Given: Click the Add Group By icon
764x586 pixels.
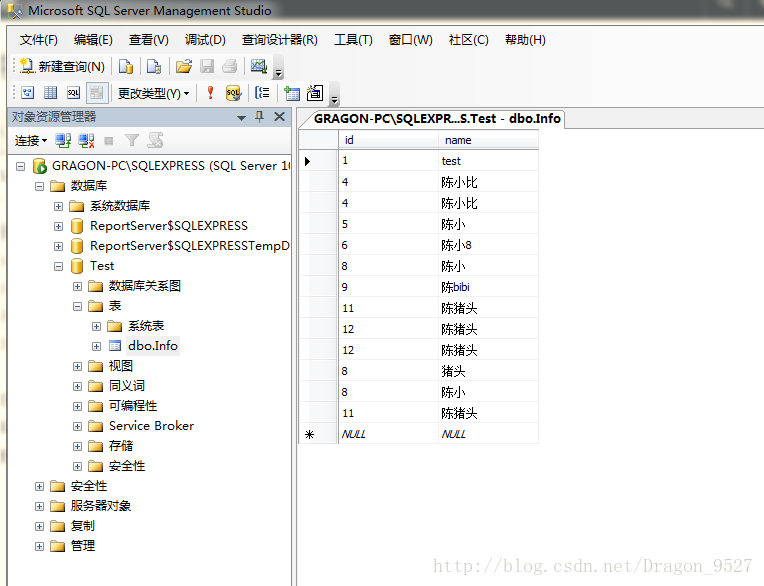Looking at the screenshot, I should (x=262, y=93).
